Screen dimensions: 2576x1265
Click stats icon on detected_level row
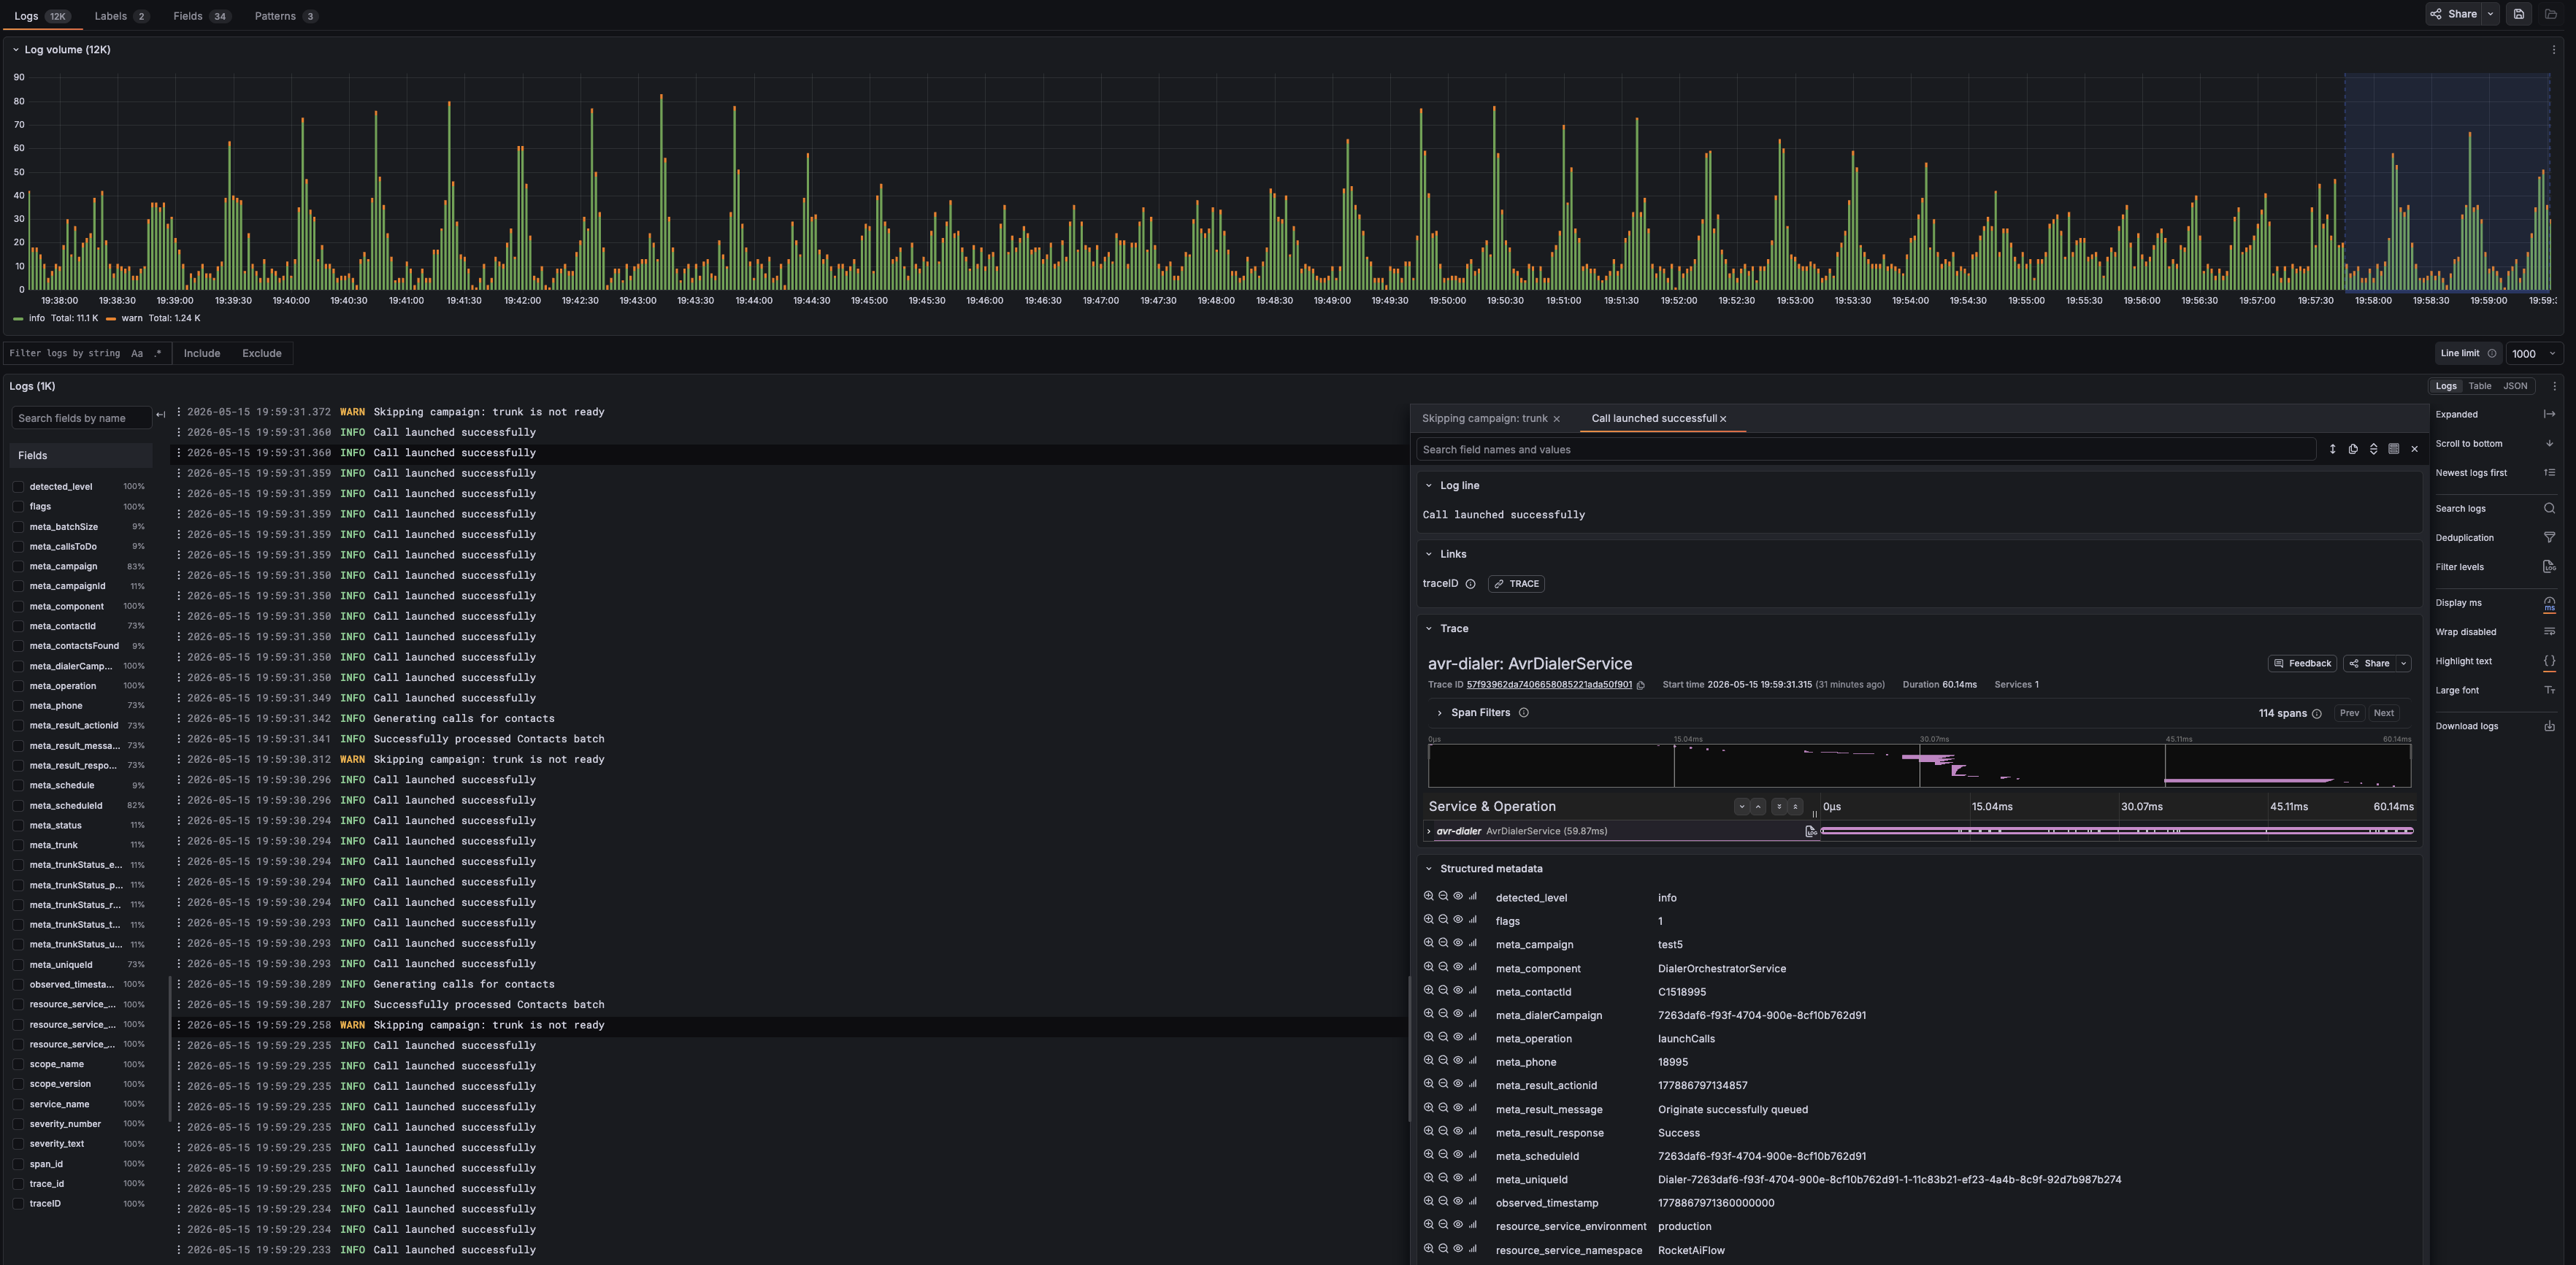pos(1472,896)
